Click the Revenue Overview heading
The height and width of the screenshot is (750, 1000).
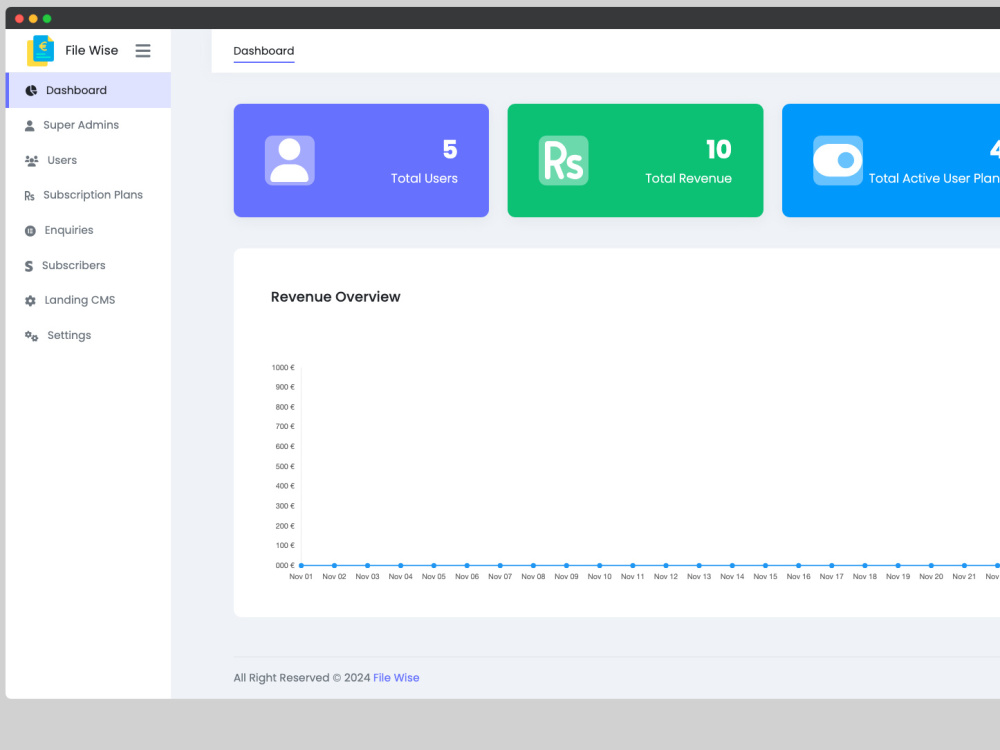335,297
